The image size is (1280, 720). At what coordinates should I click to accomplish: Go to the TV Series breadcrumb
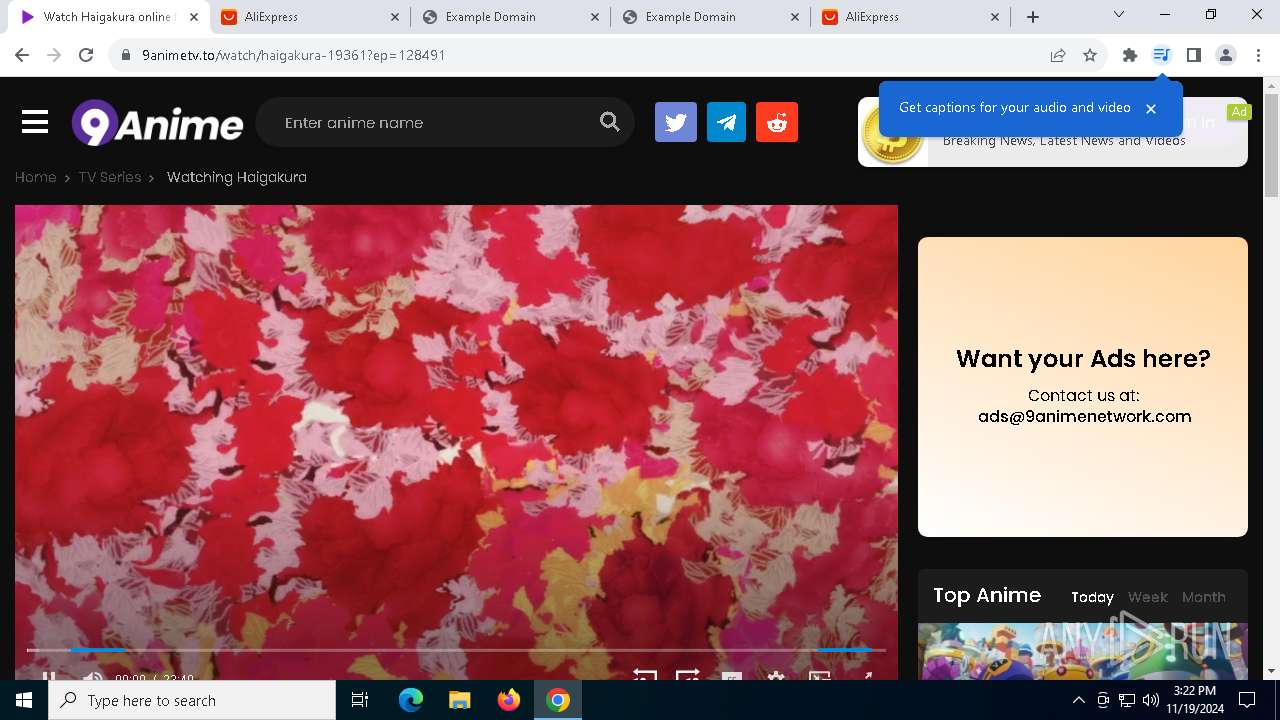click(110, 177)
